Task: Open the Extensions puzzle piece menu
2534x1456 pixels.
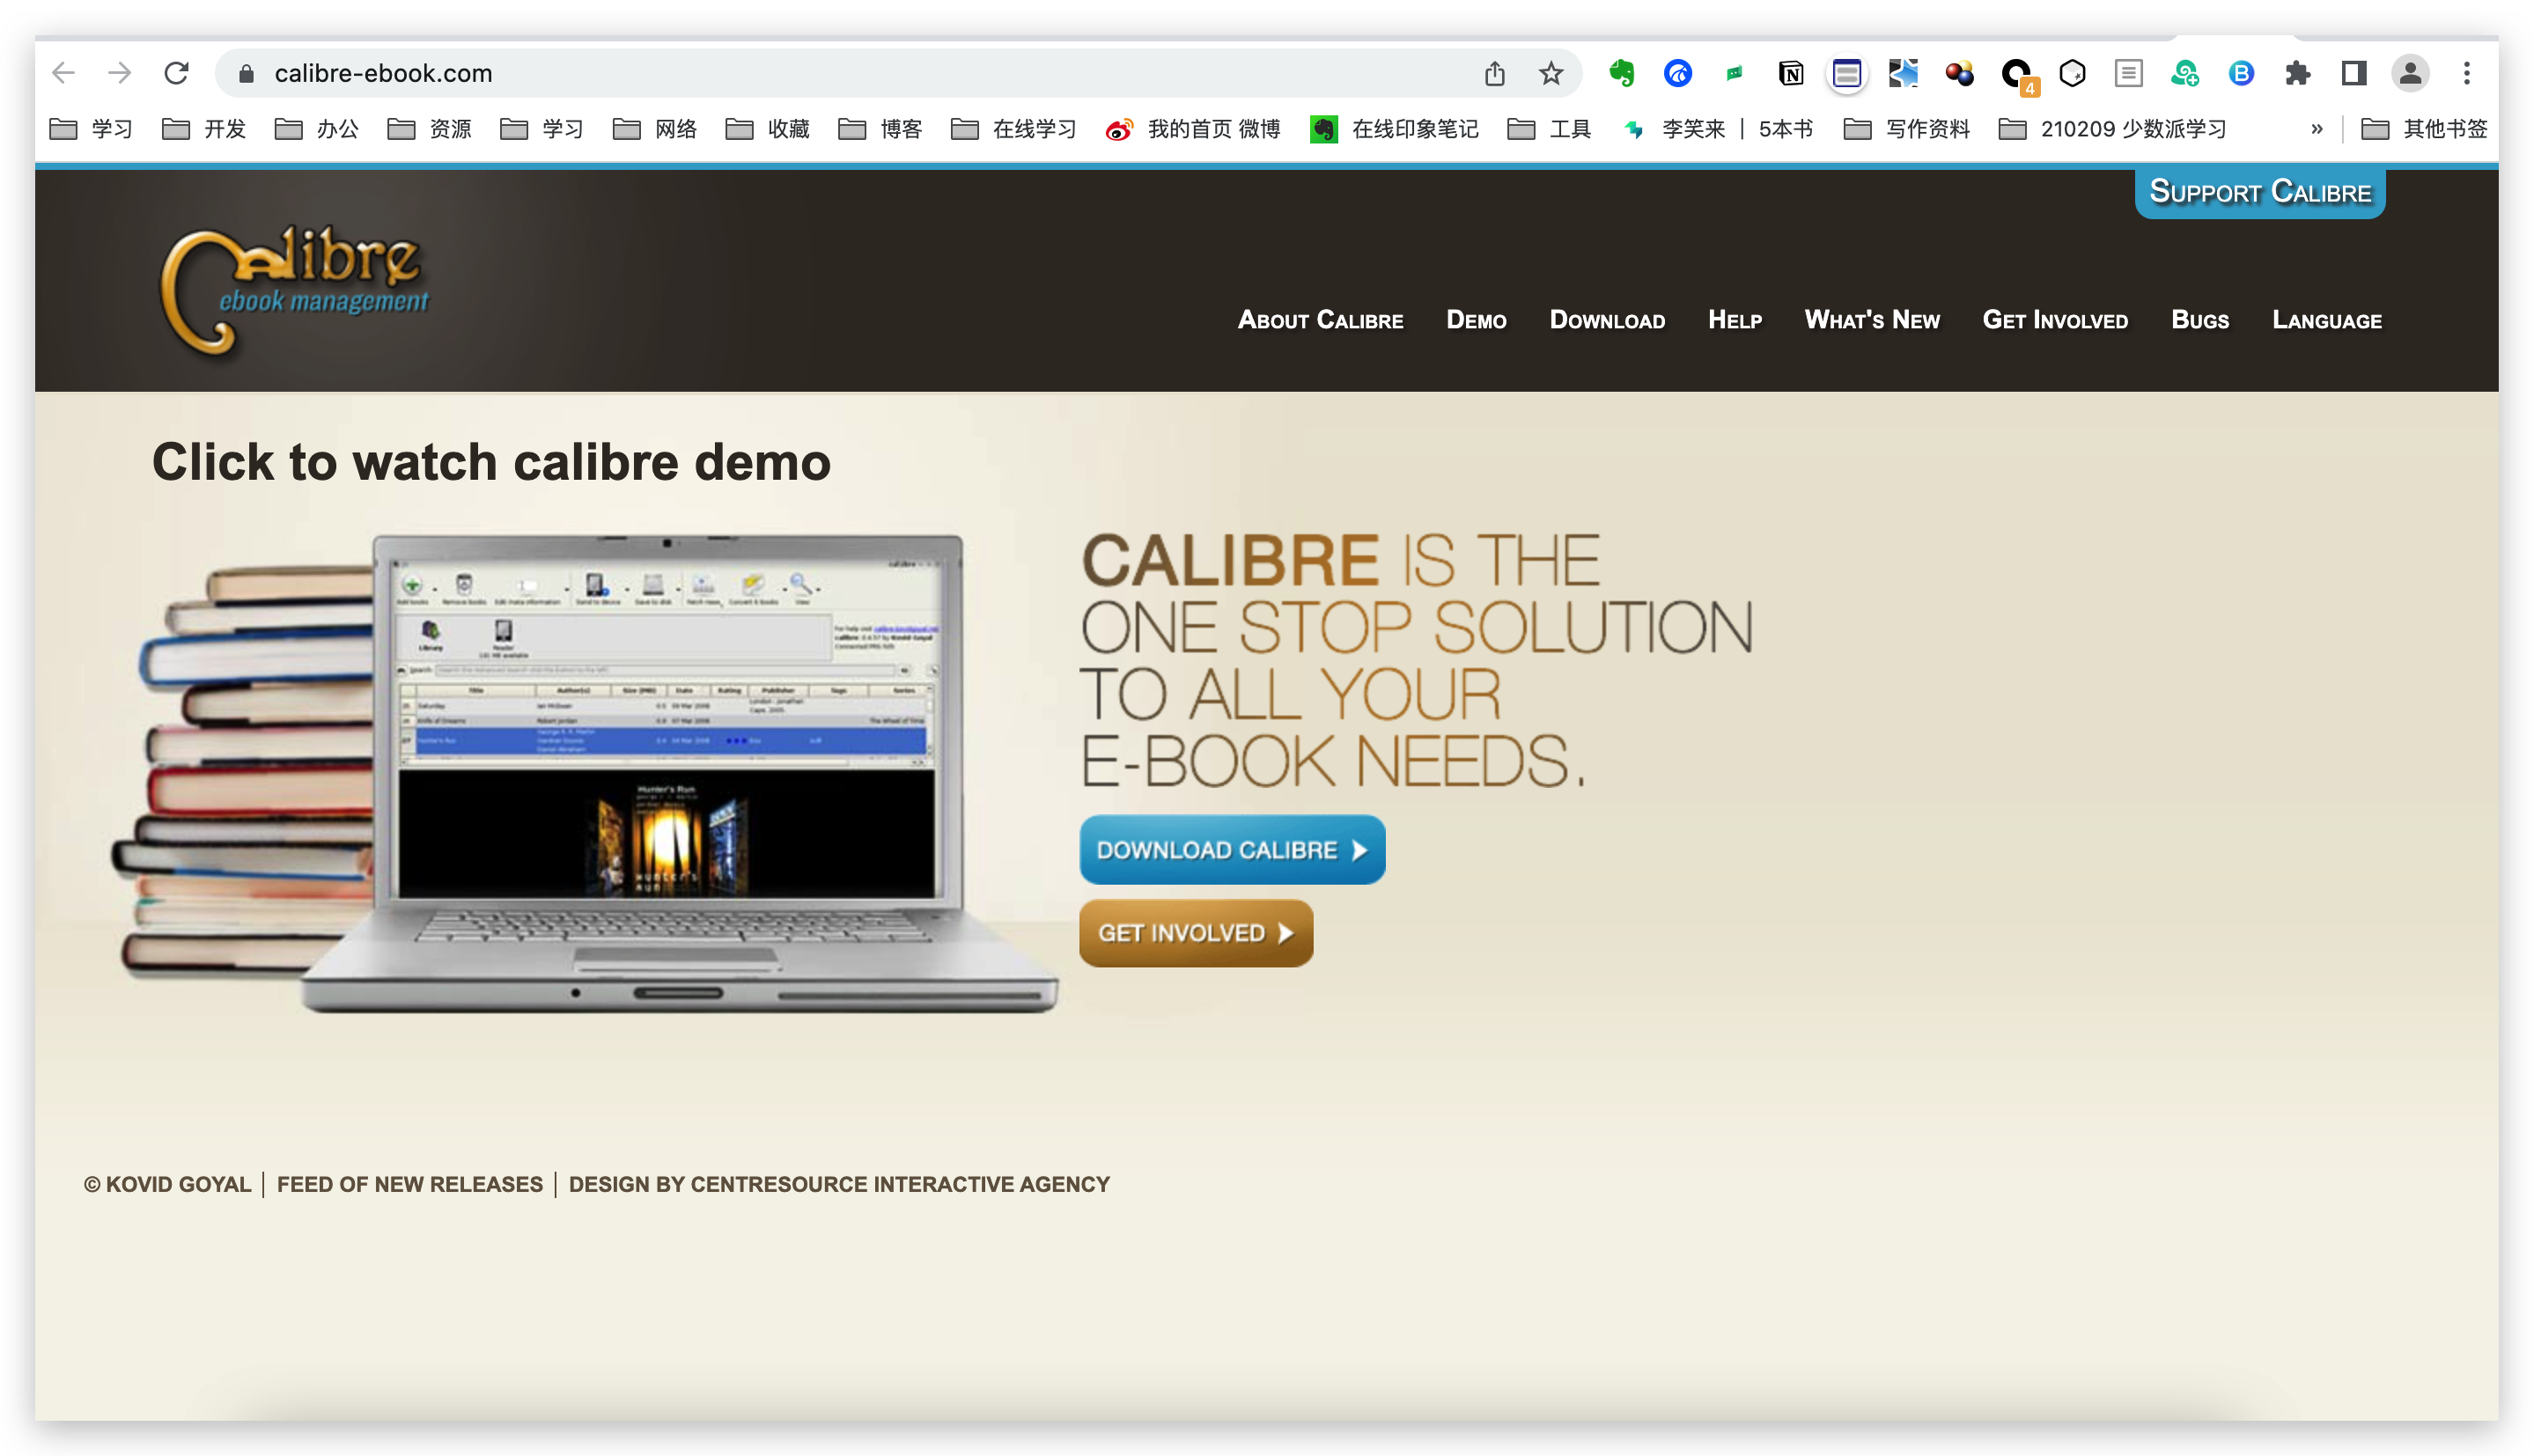Action: (x=2297, y=73)
